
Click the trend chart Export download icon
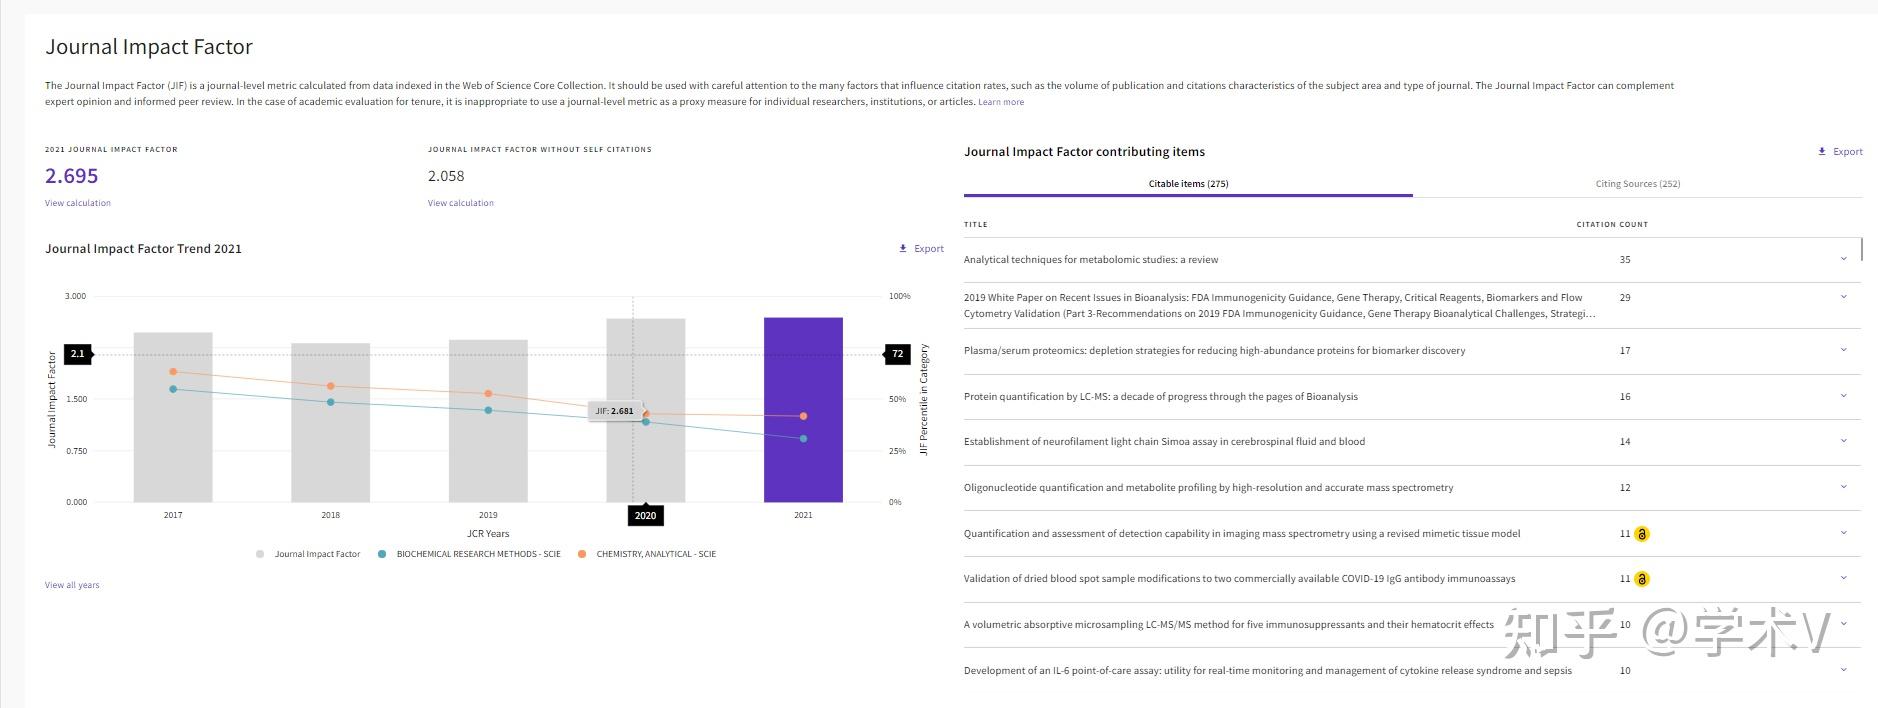coord(903,249)
